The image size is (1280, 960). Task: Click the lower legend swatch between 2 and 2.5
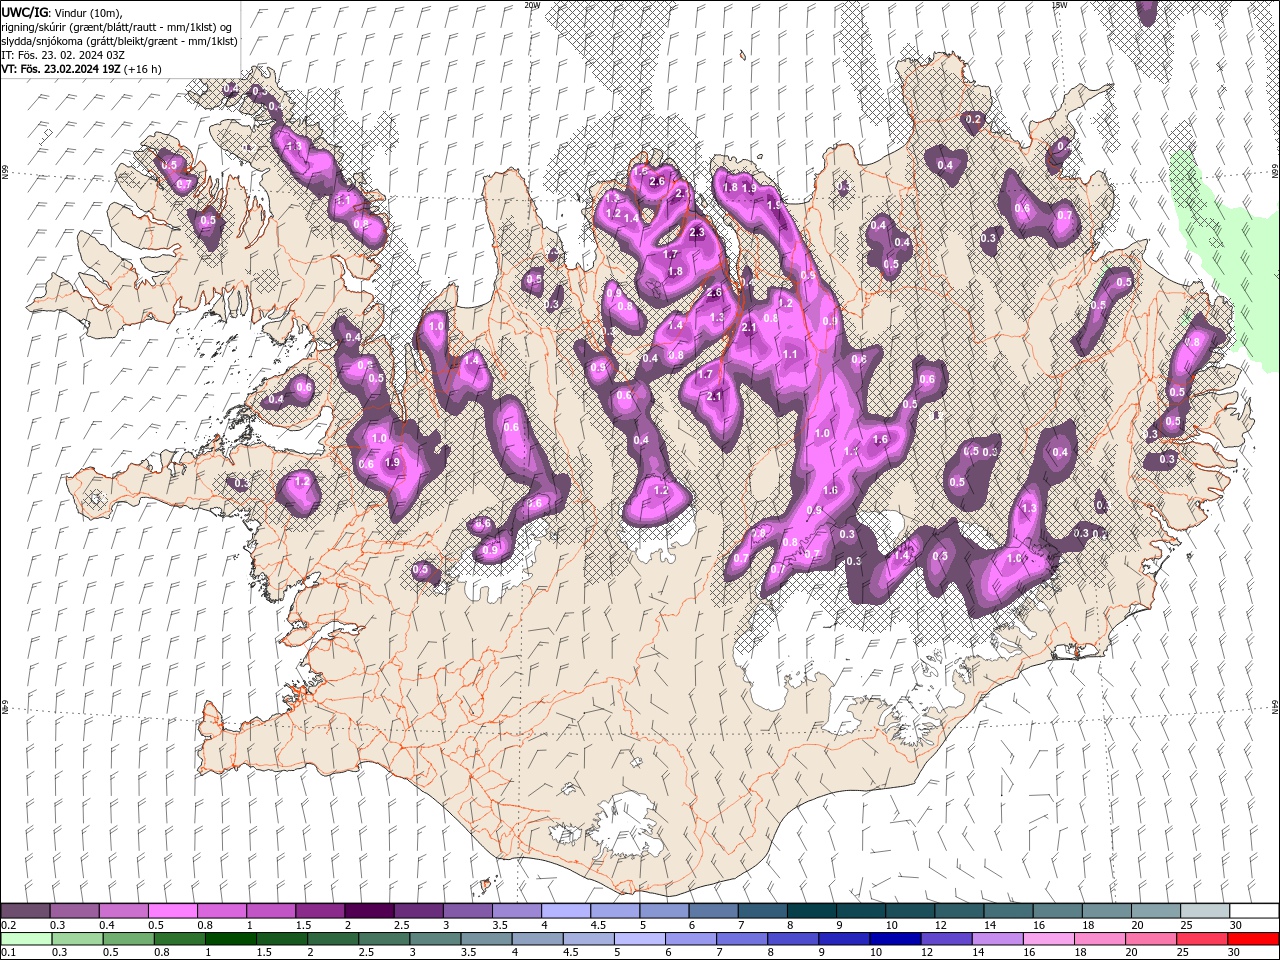tap(332, 939)
